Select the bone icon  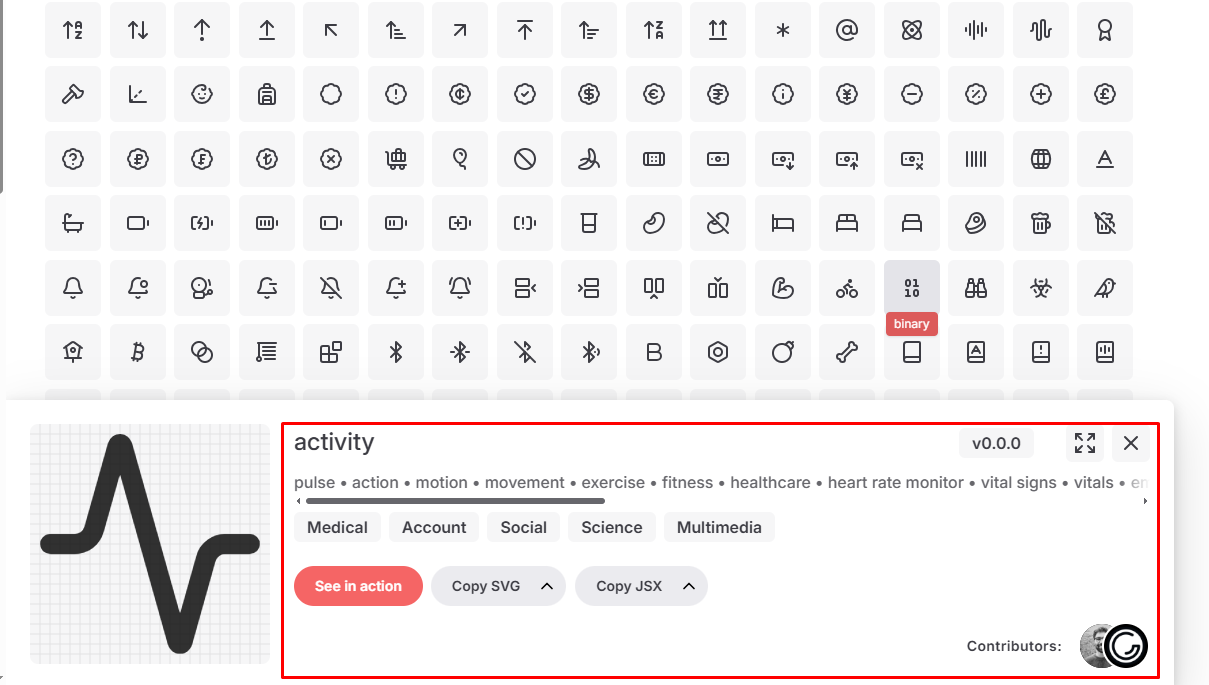click(847, 352)
